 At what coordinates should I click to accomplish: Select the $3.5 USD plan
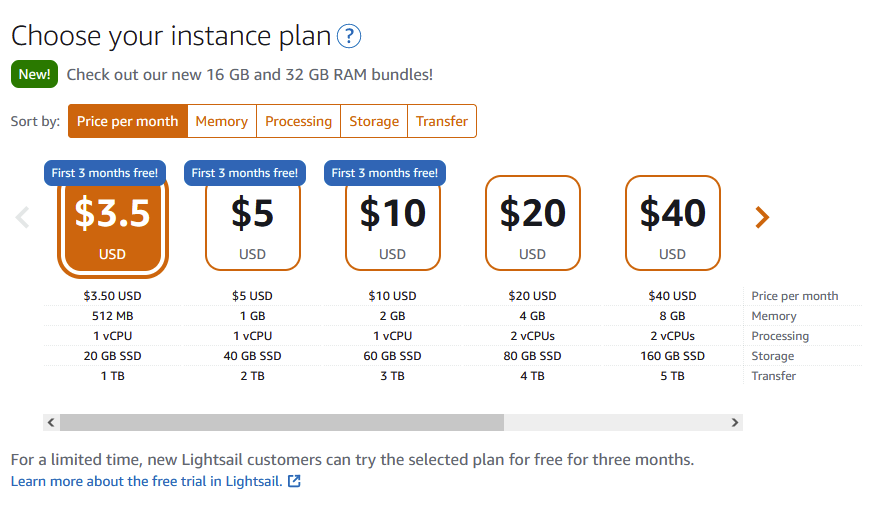(x=112, y=226)
